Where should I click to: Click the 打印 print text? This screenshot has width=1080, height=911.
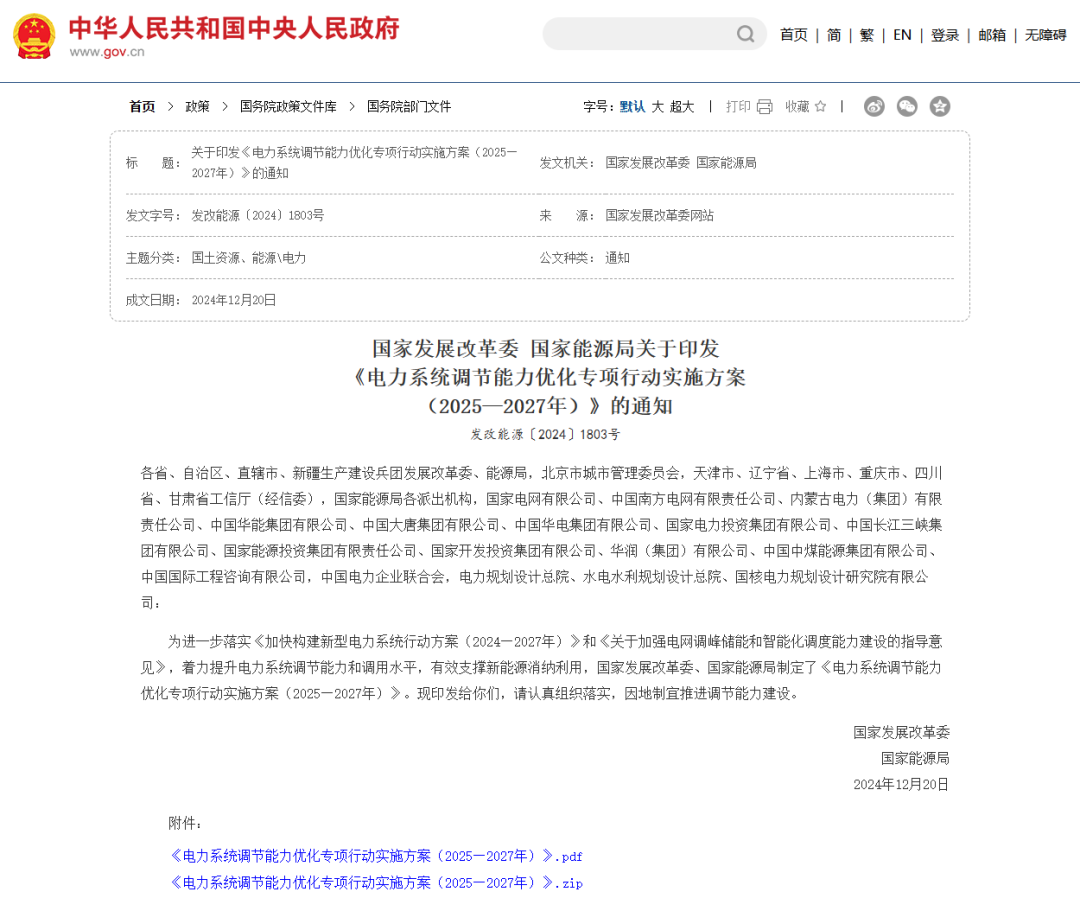[x=738, y=107]
